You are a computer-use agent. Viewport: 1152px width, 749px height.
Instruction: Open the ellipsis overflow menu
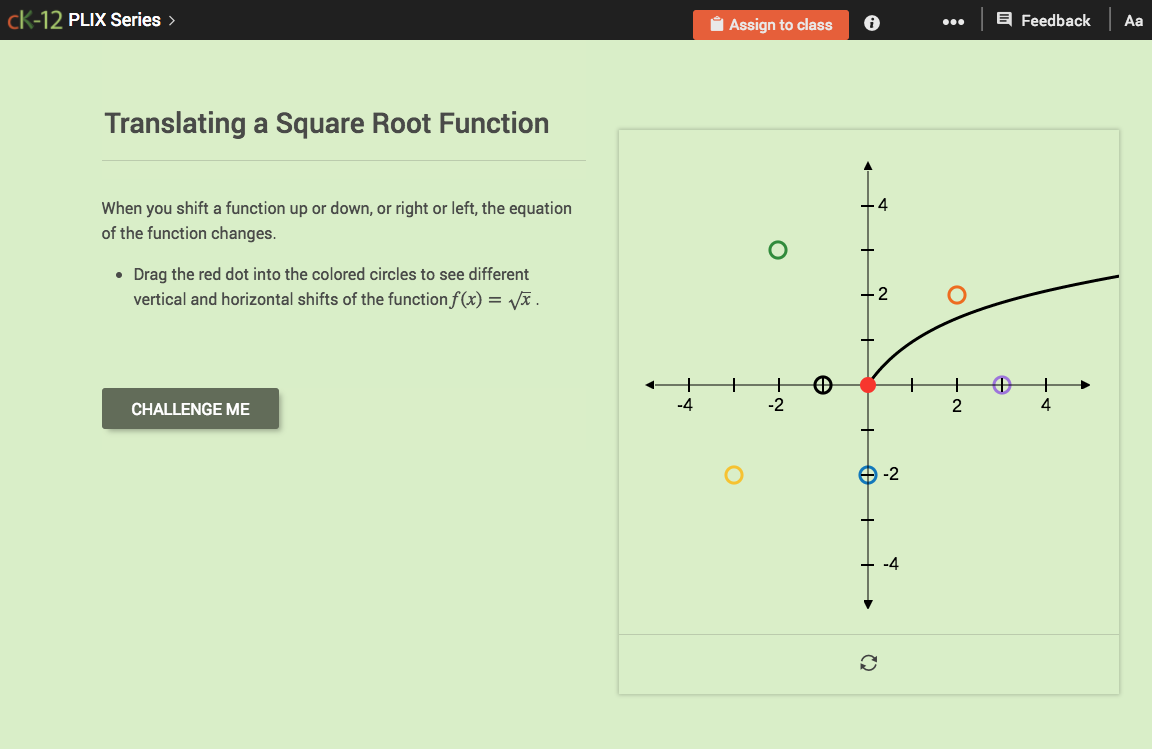click(953, 21)
